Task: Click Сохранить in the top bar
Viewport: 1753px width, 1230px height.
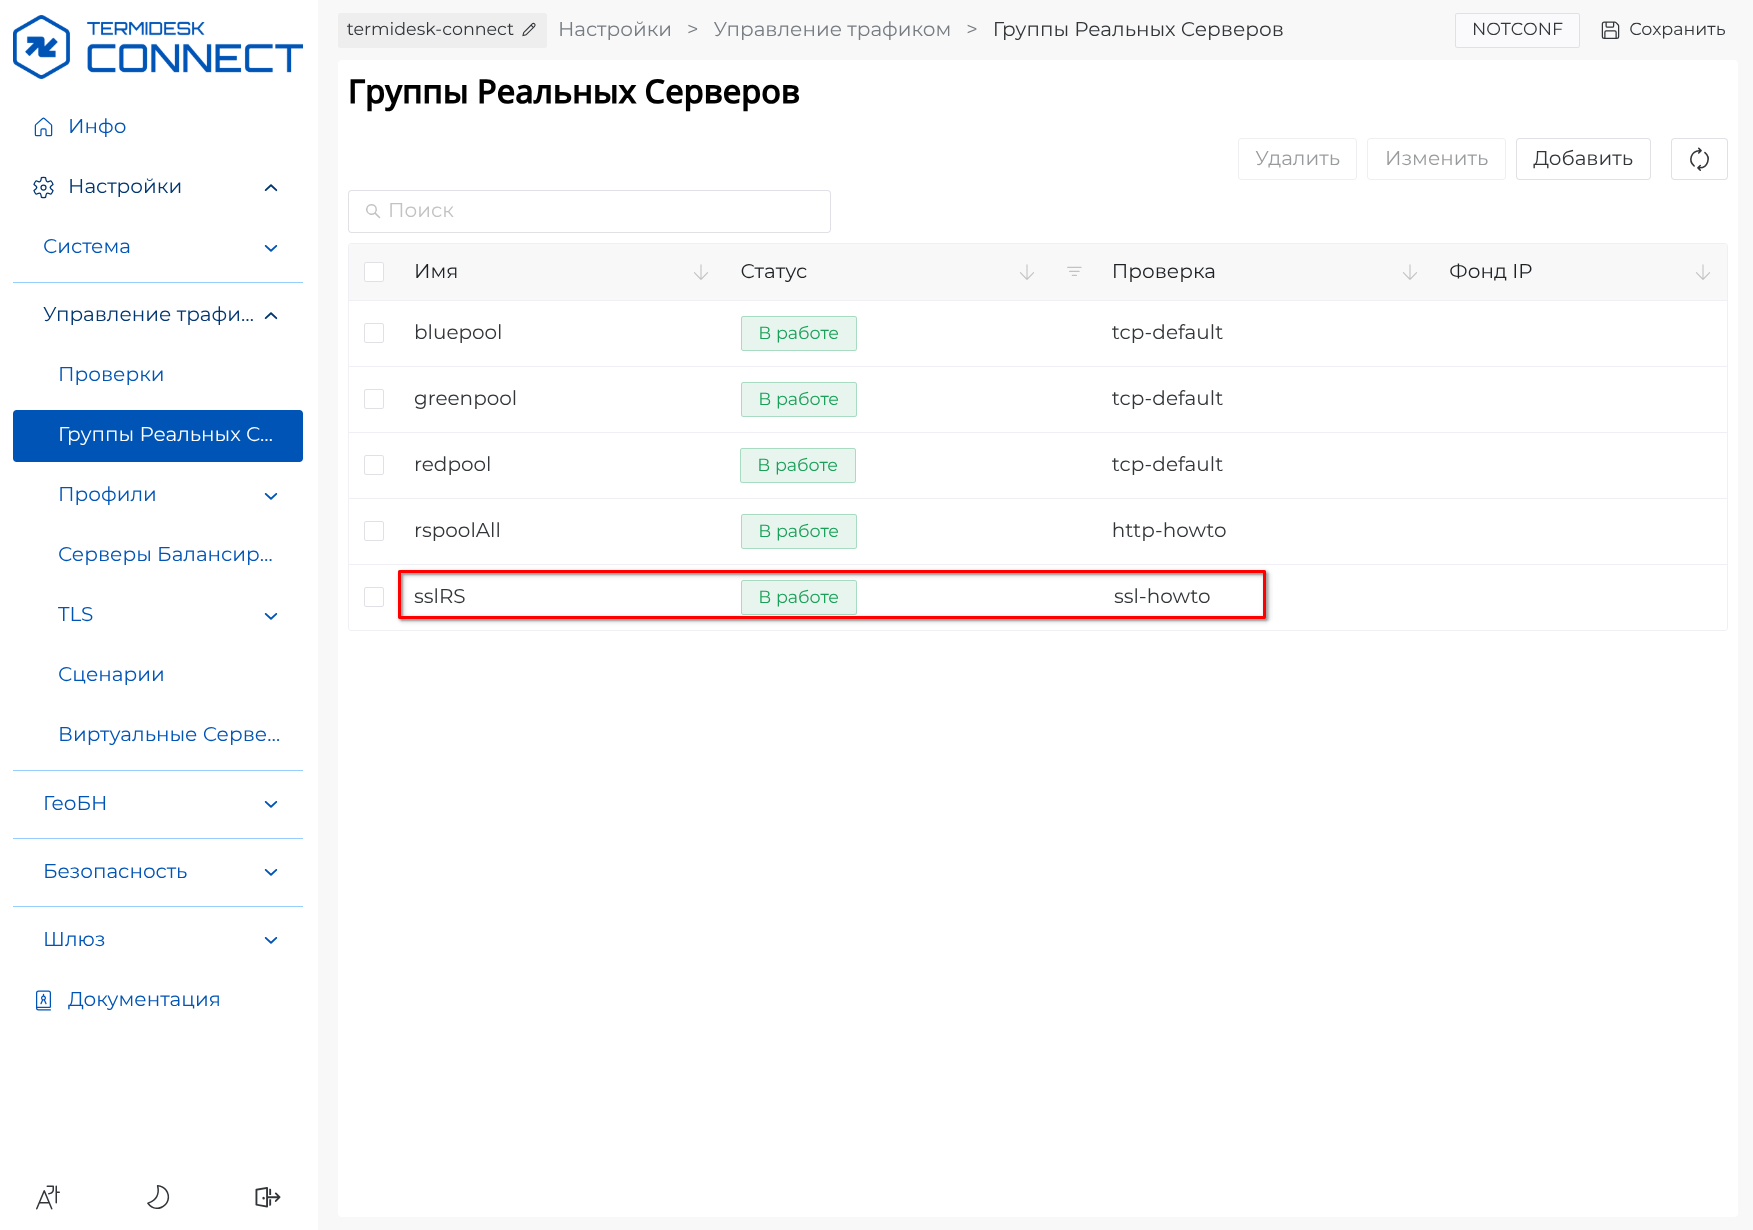Action: pyautogui.click(x=1663, y=30)
